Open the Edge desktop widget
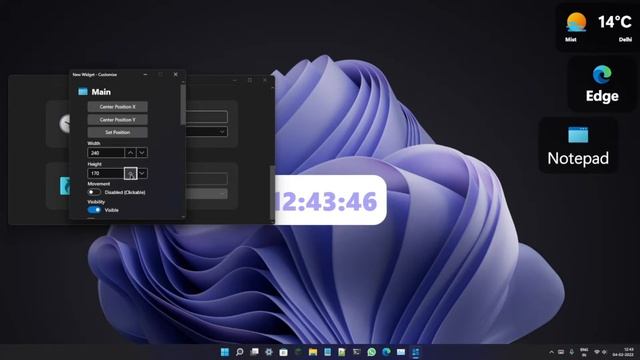Screen dimensions: 640x360 click(602, 84)
